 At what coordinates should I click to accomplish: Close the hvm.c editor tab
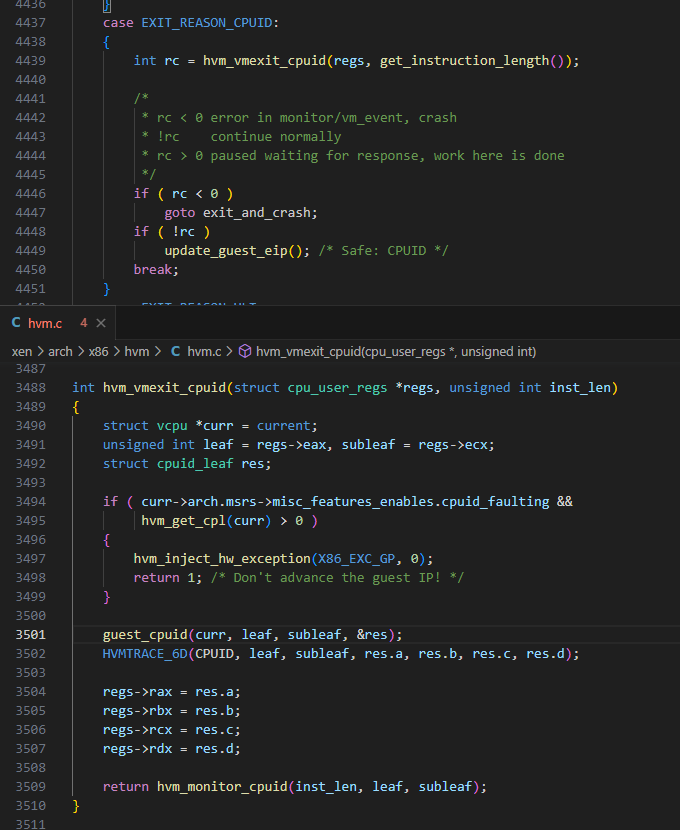[x=100, y=323]
